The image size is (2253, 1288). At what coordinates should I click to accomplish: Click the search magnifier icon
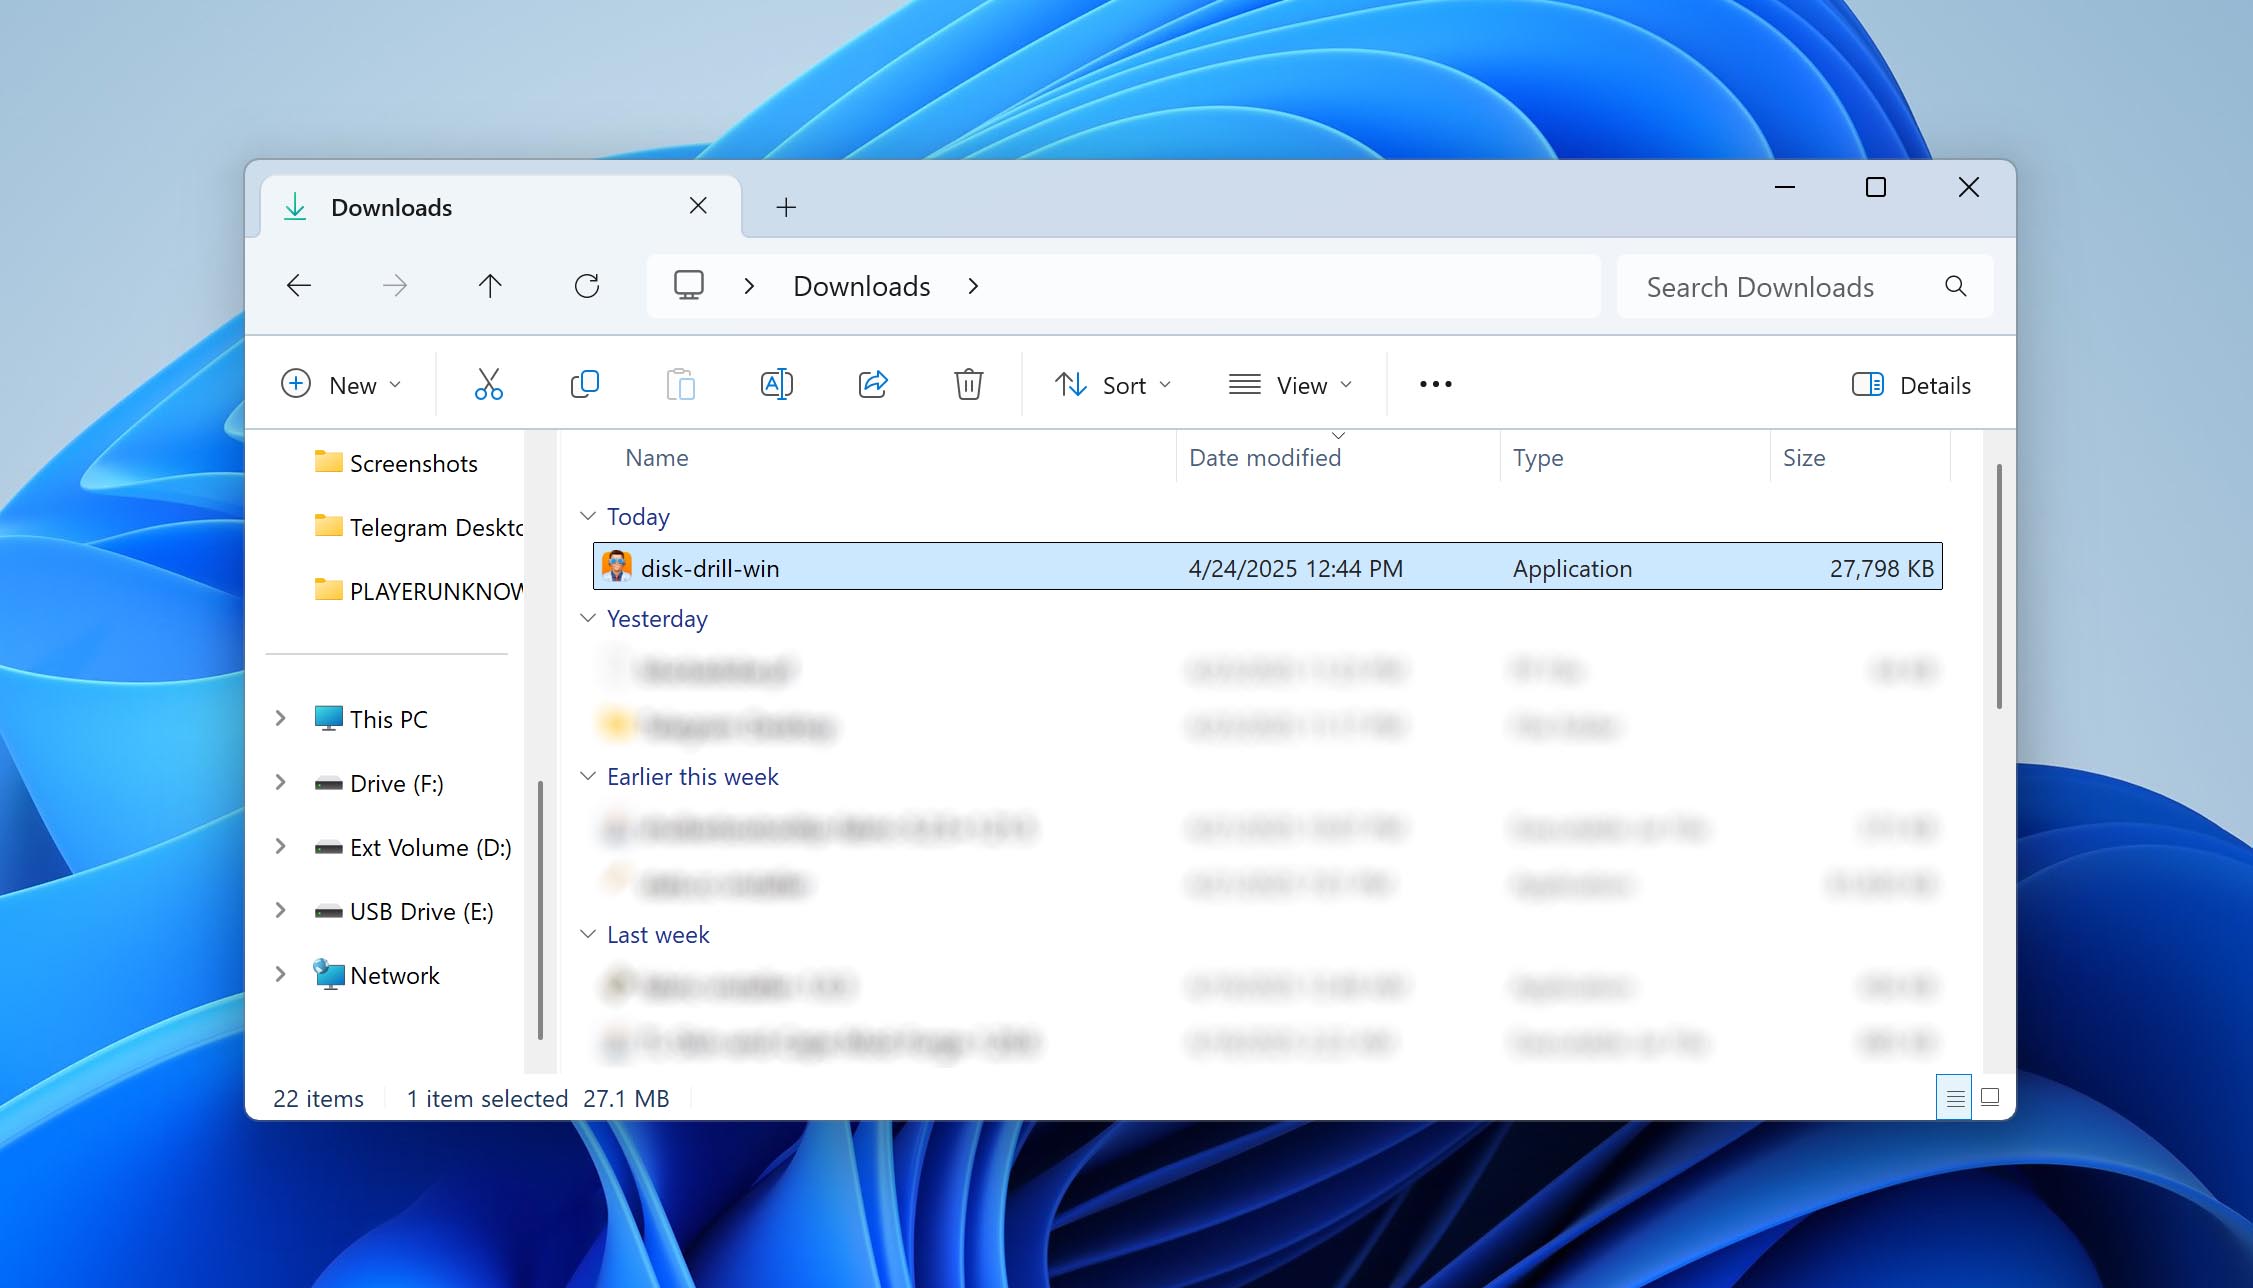pos(1956,287)
